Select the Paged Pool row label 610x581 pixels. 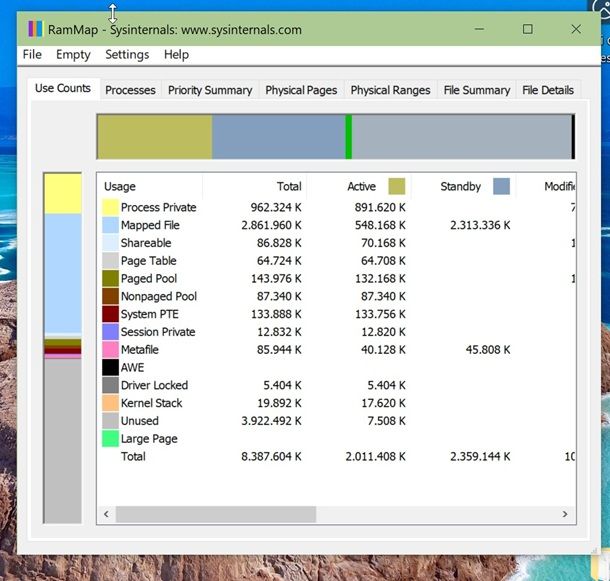149,278
